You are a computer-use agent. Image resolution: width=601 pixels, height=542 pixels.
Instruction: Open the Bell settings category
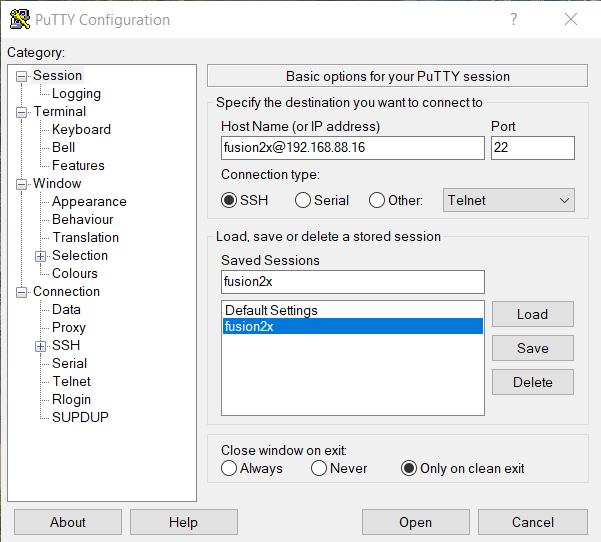[x=63, y=148]
